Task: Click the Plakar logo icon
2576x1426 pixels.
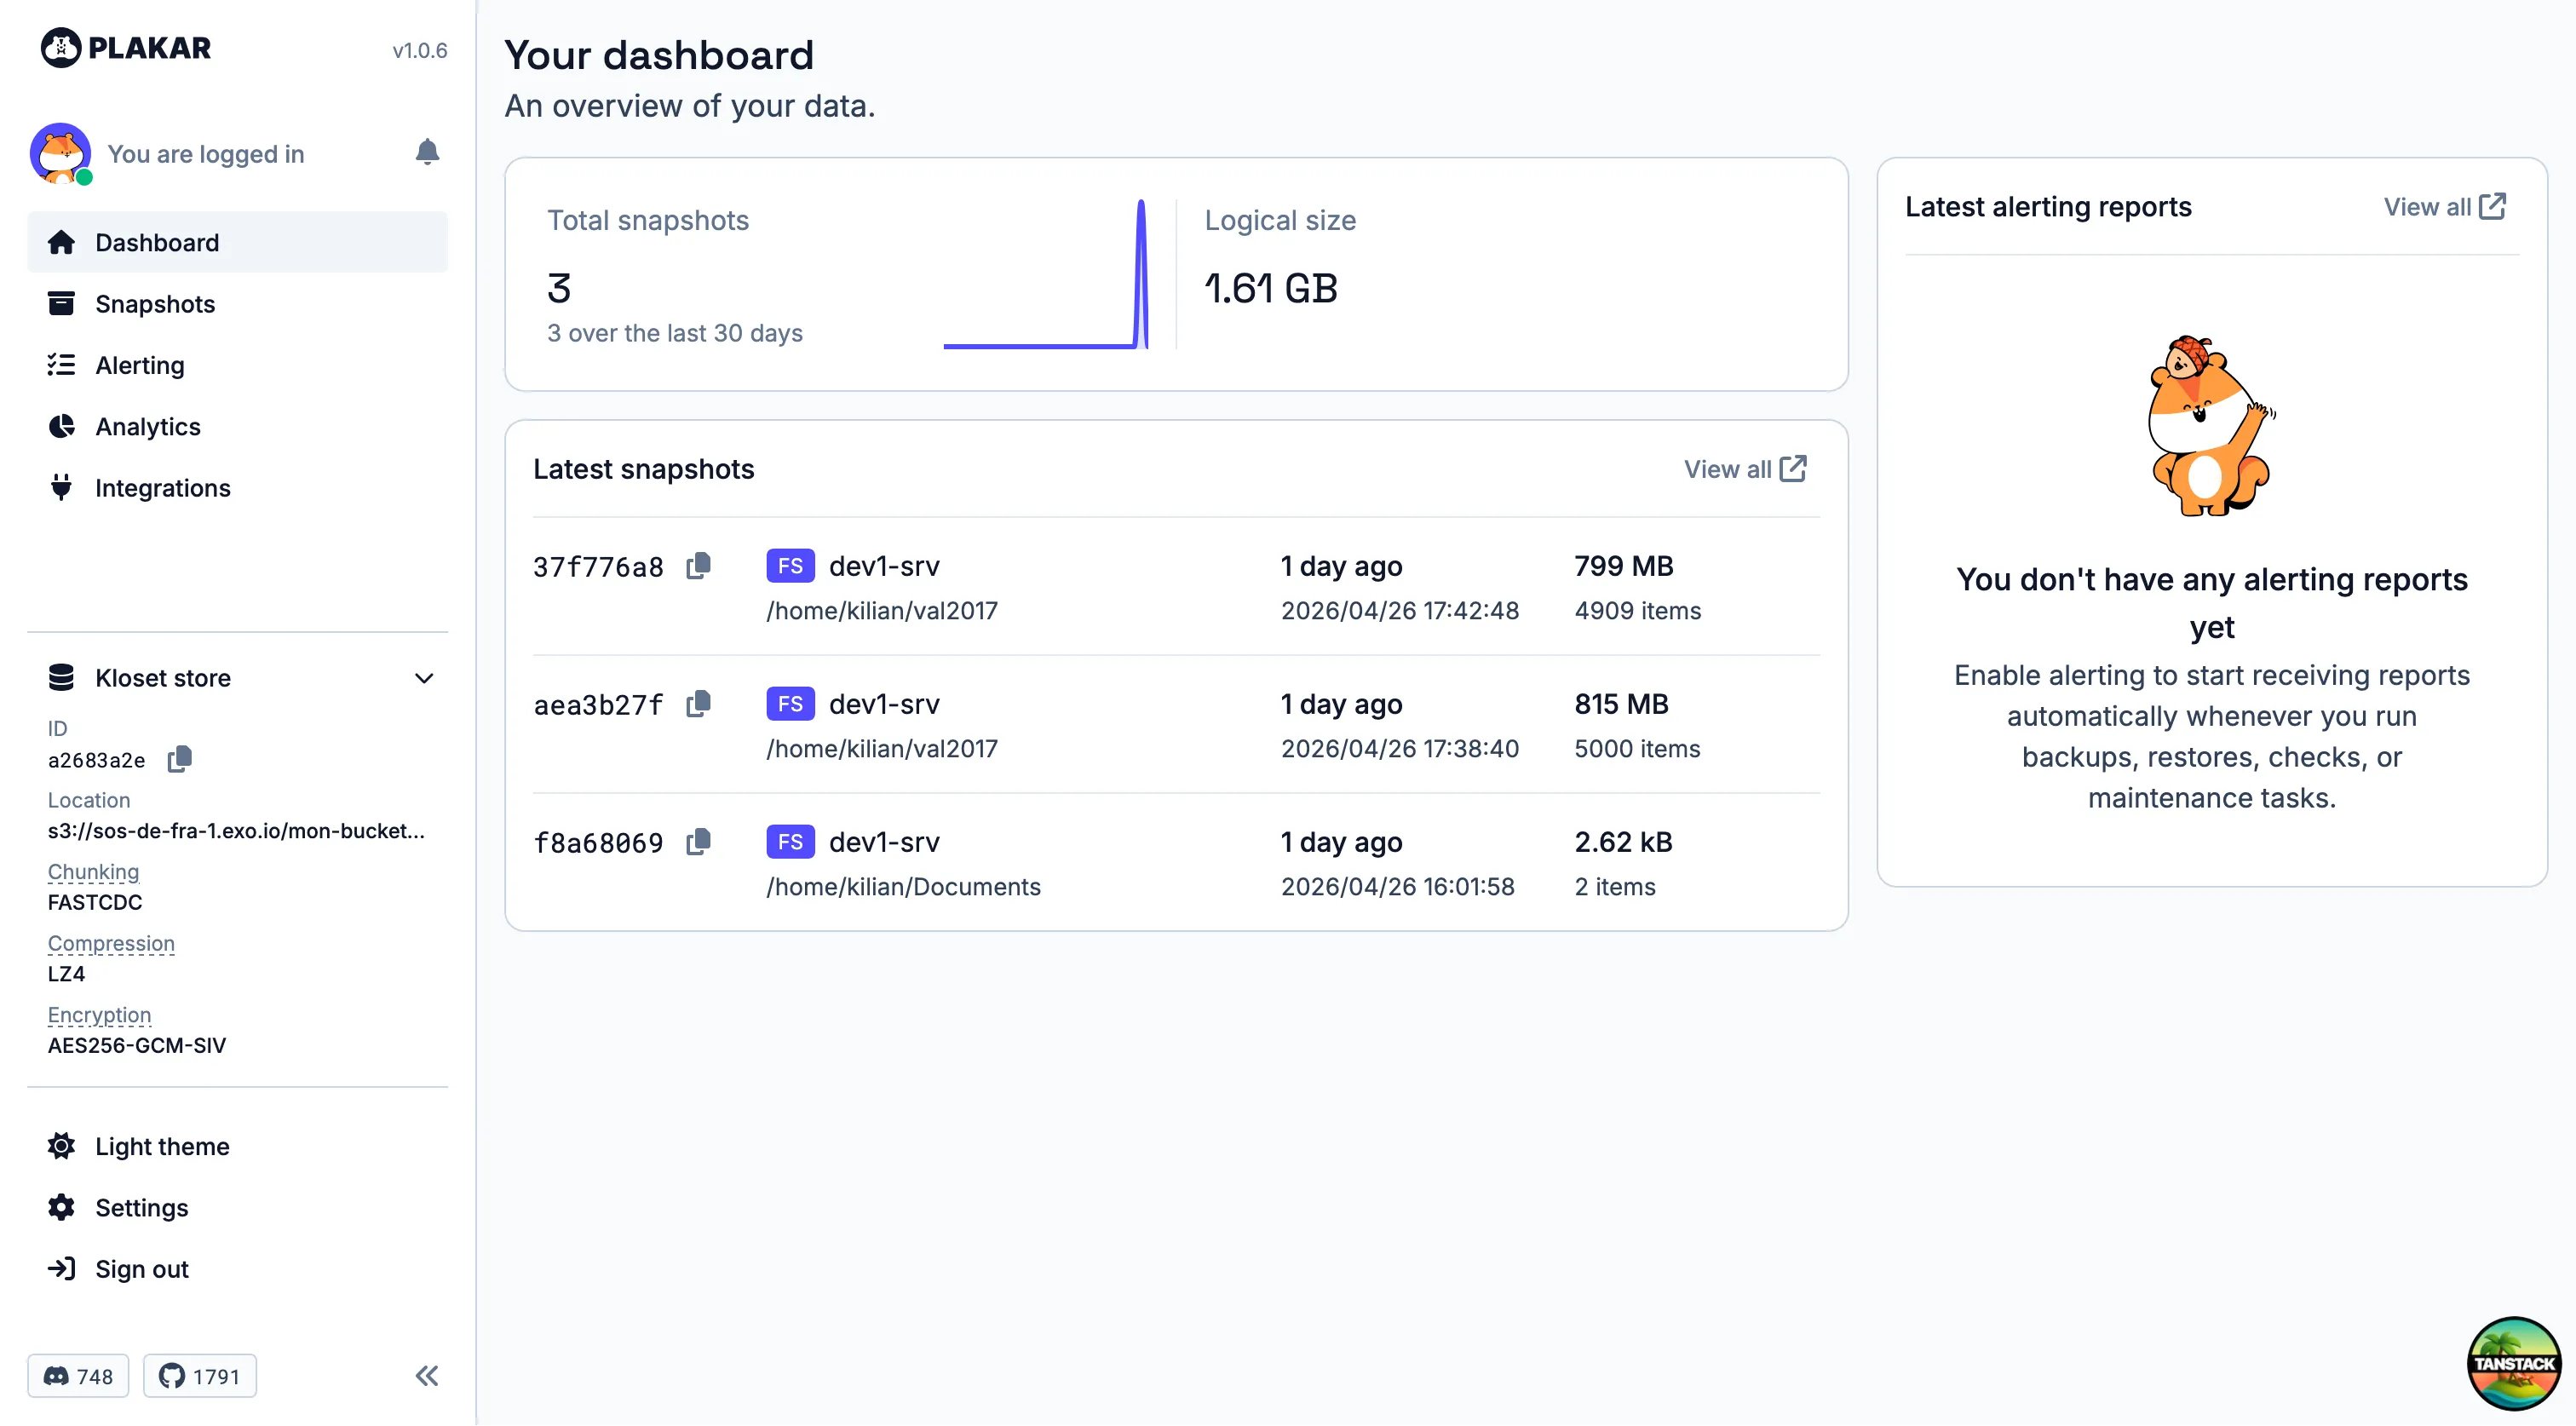Action: tap(60, 47)
